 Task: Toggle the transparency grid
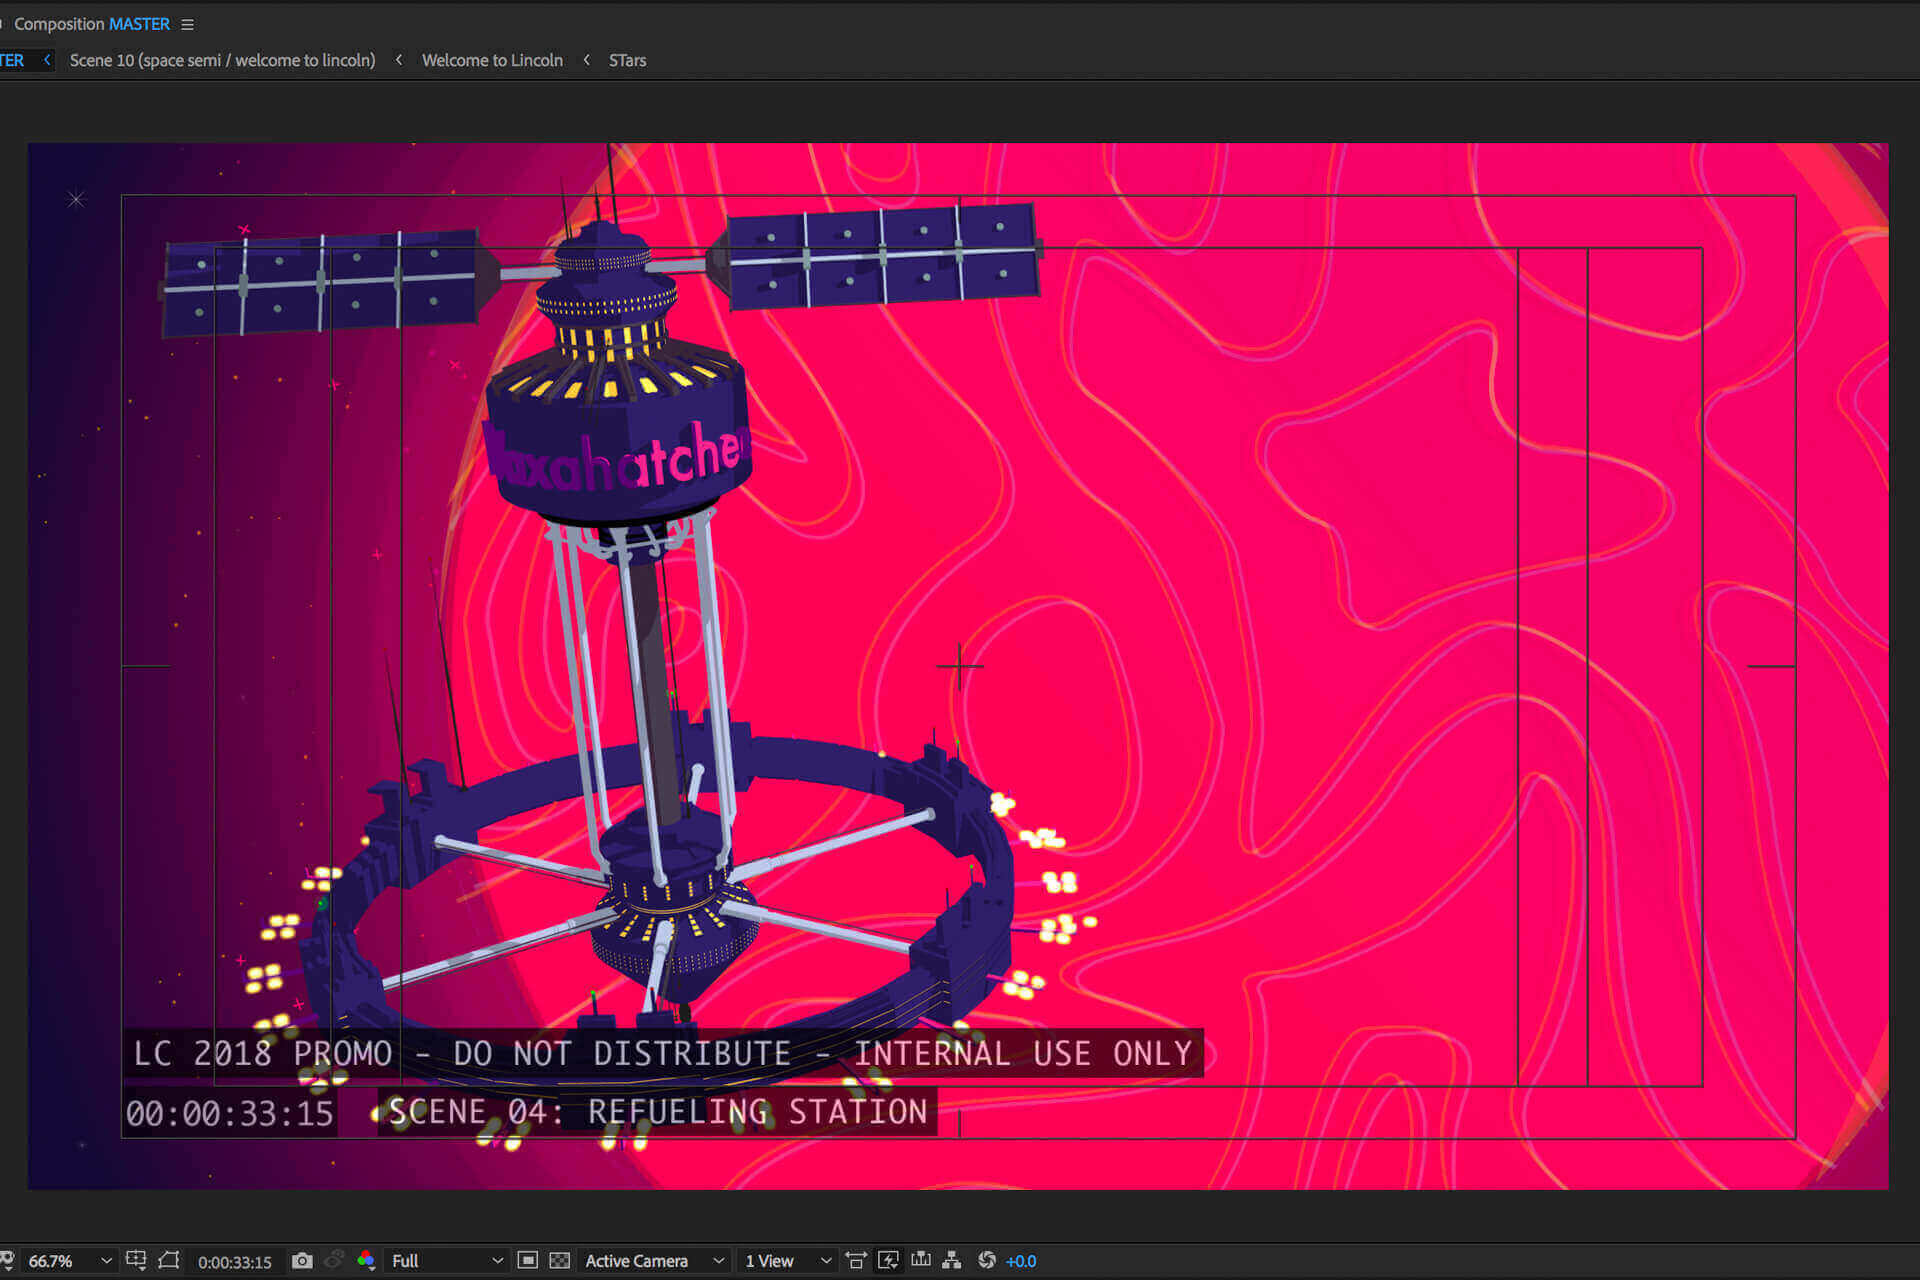(x=560, y=1260)
